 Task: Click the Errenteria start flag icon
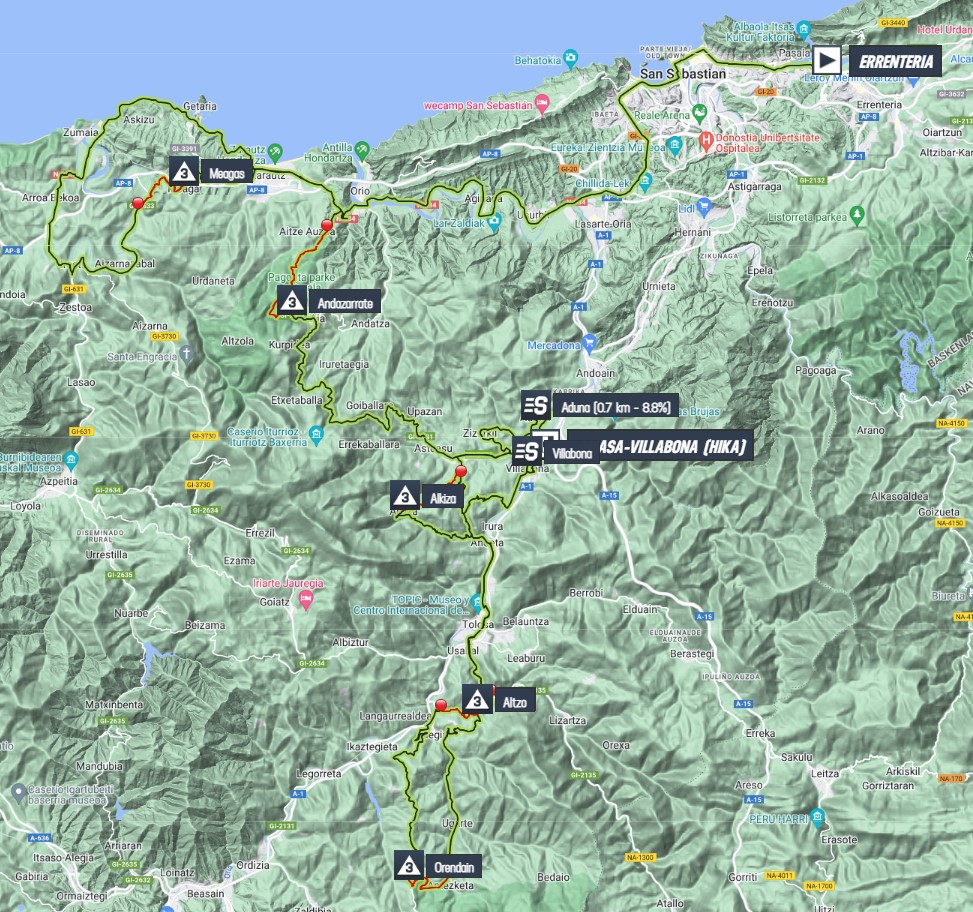pyautogui.click(x=827, y=60)
